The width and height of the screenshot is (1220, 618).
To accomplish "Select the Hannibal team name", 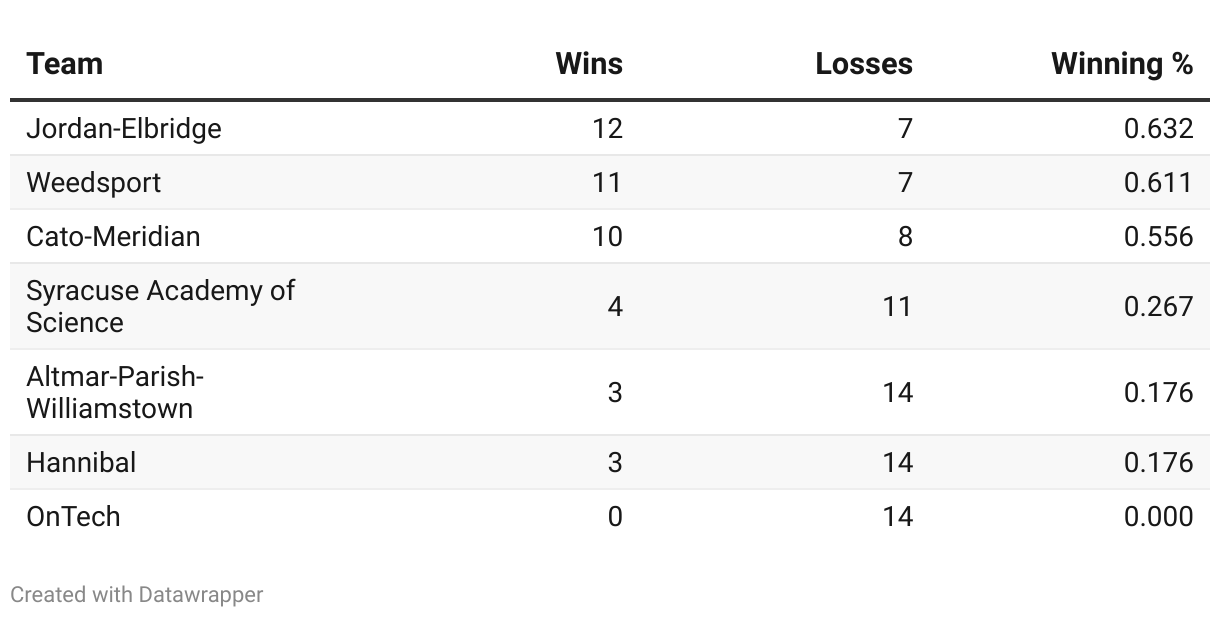I will (81, 463).
